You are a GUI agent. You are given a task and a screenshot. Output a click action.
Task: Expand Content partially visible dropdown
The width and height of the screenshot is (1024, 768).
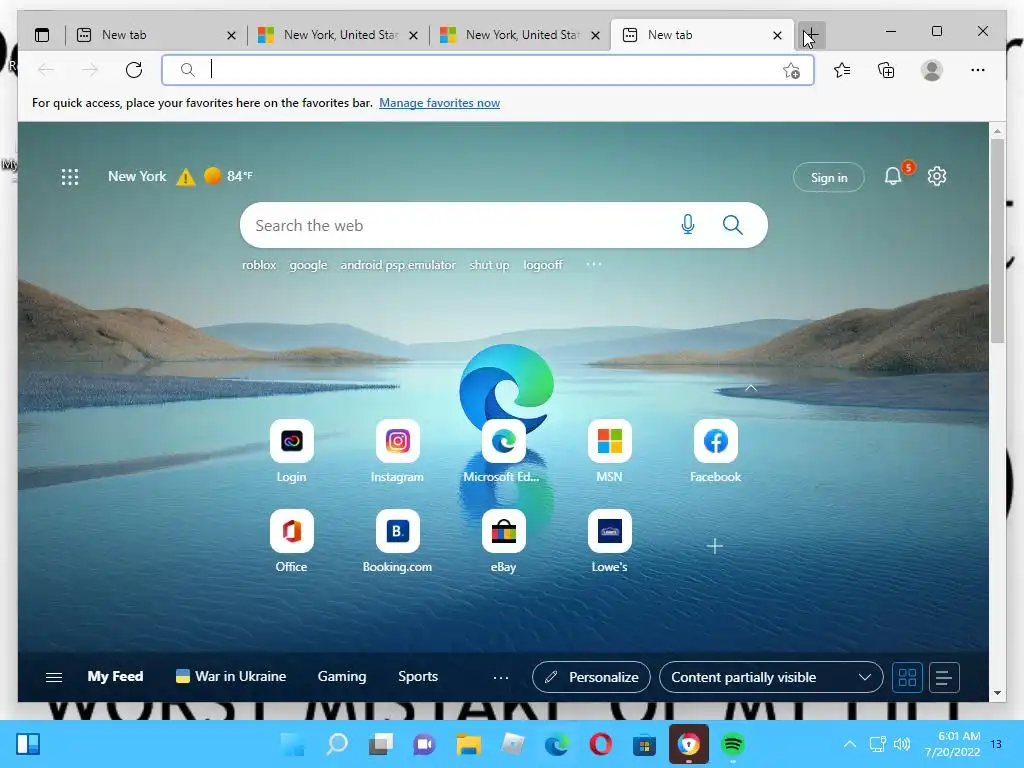[x=771, y=677]
